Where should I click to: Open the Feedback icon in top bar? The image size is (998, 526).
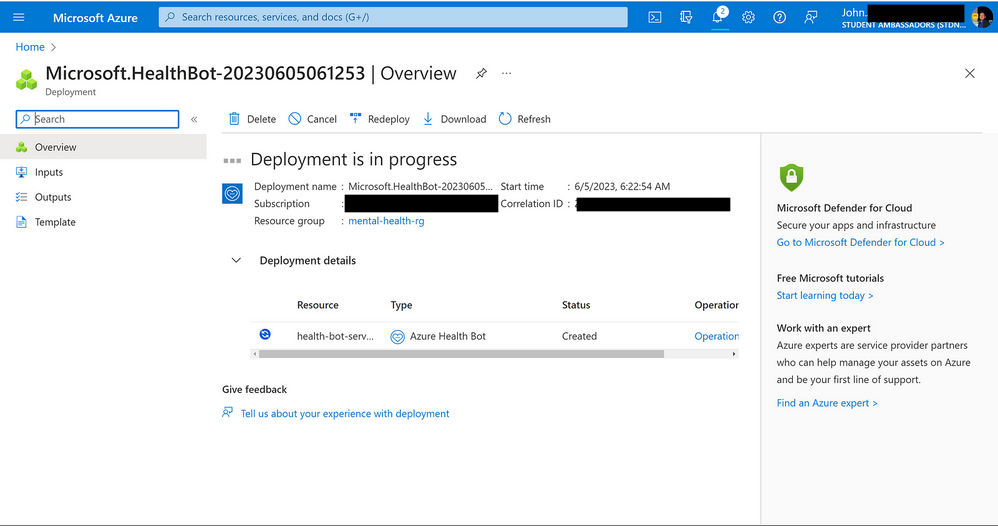click(x=810, y=17)
